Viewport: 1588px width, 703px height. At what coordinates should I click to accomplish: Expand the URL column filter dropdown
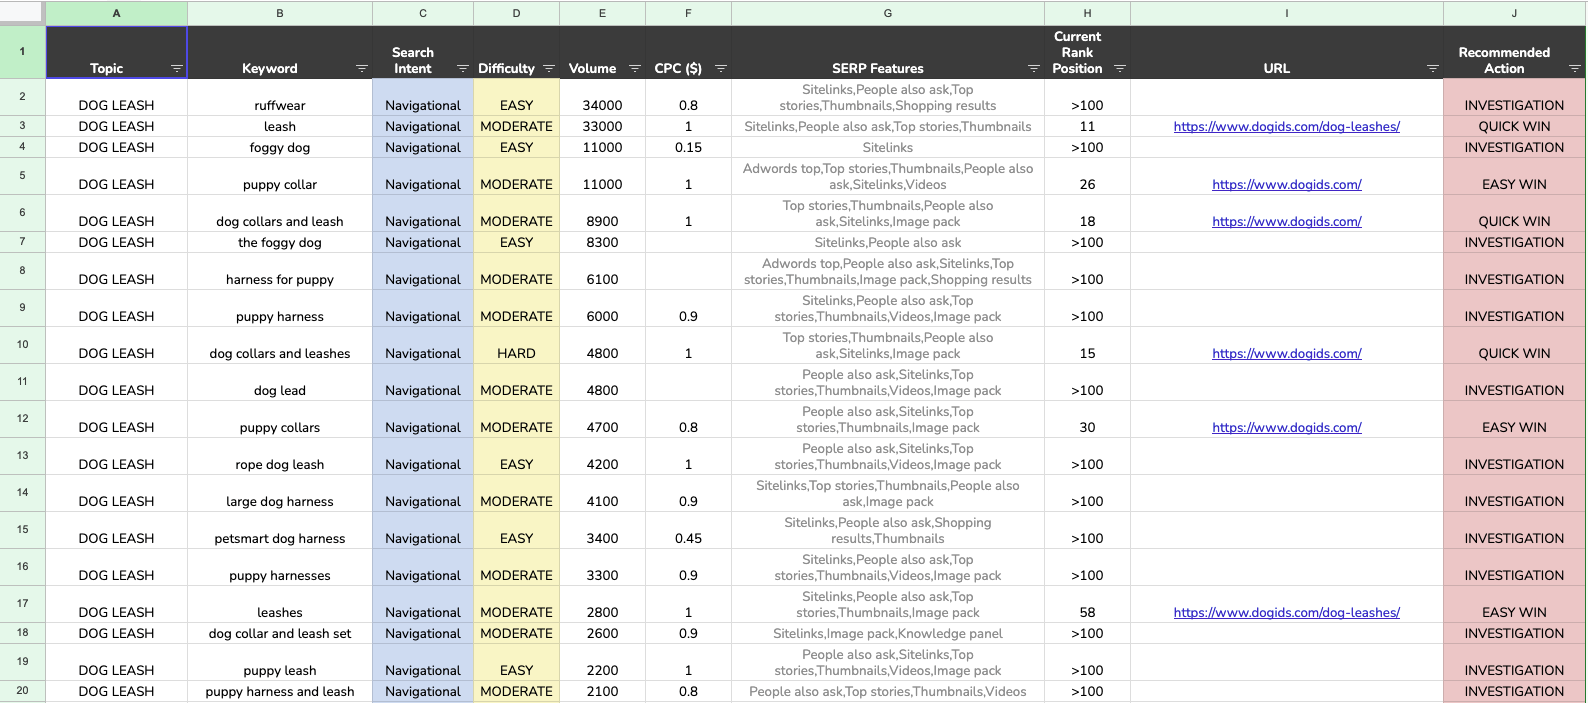point(1433,69)
